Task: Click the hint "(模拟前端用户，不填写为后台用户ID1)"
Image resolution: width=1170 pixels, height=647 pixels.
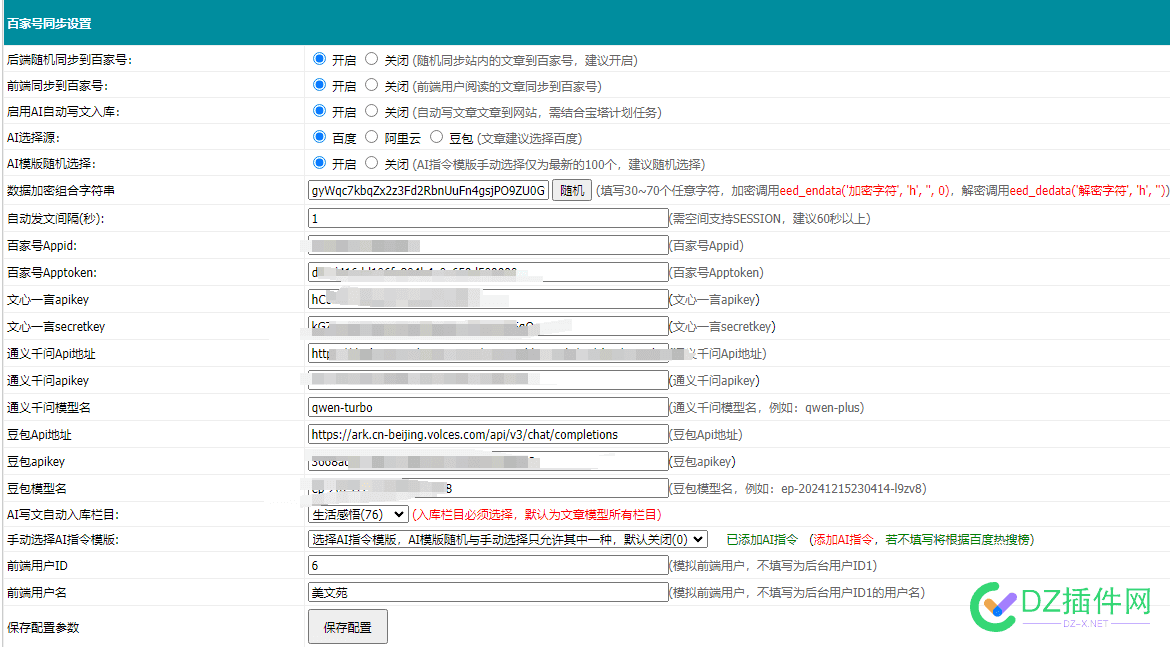Action: (773, 565)
